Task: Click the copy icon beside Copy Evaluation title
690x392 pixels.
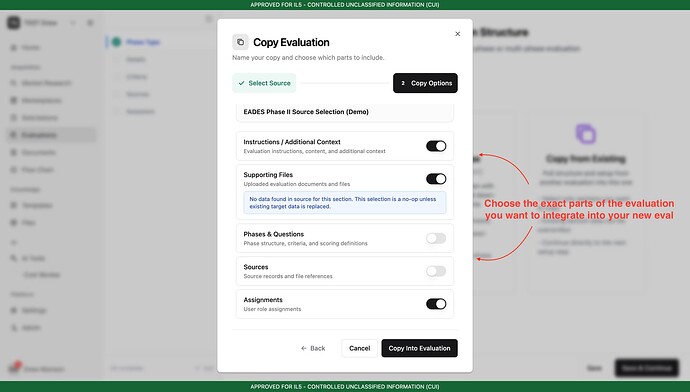Action: click(x=240, y=42)
